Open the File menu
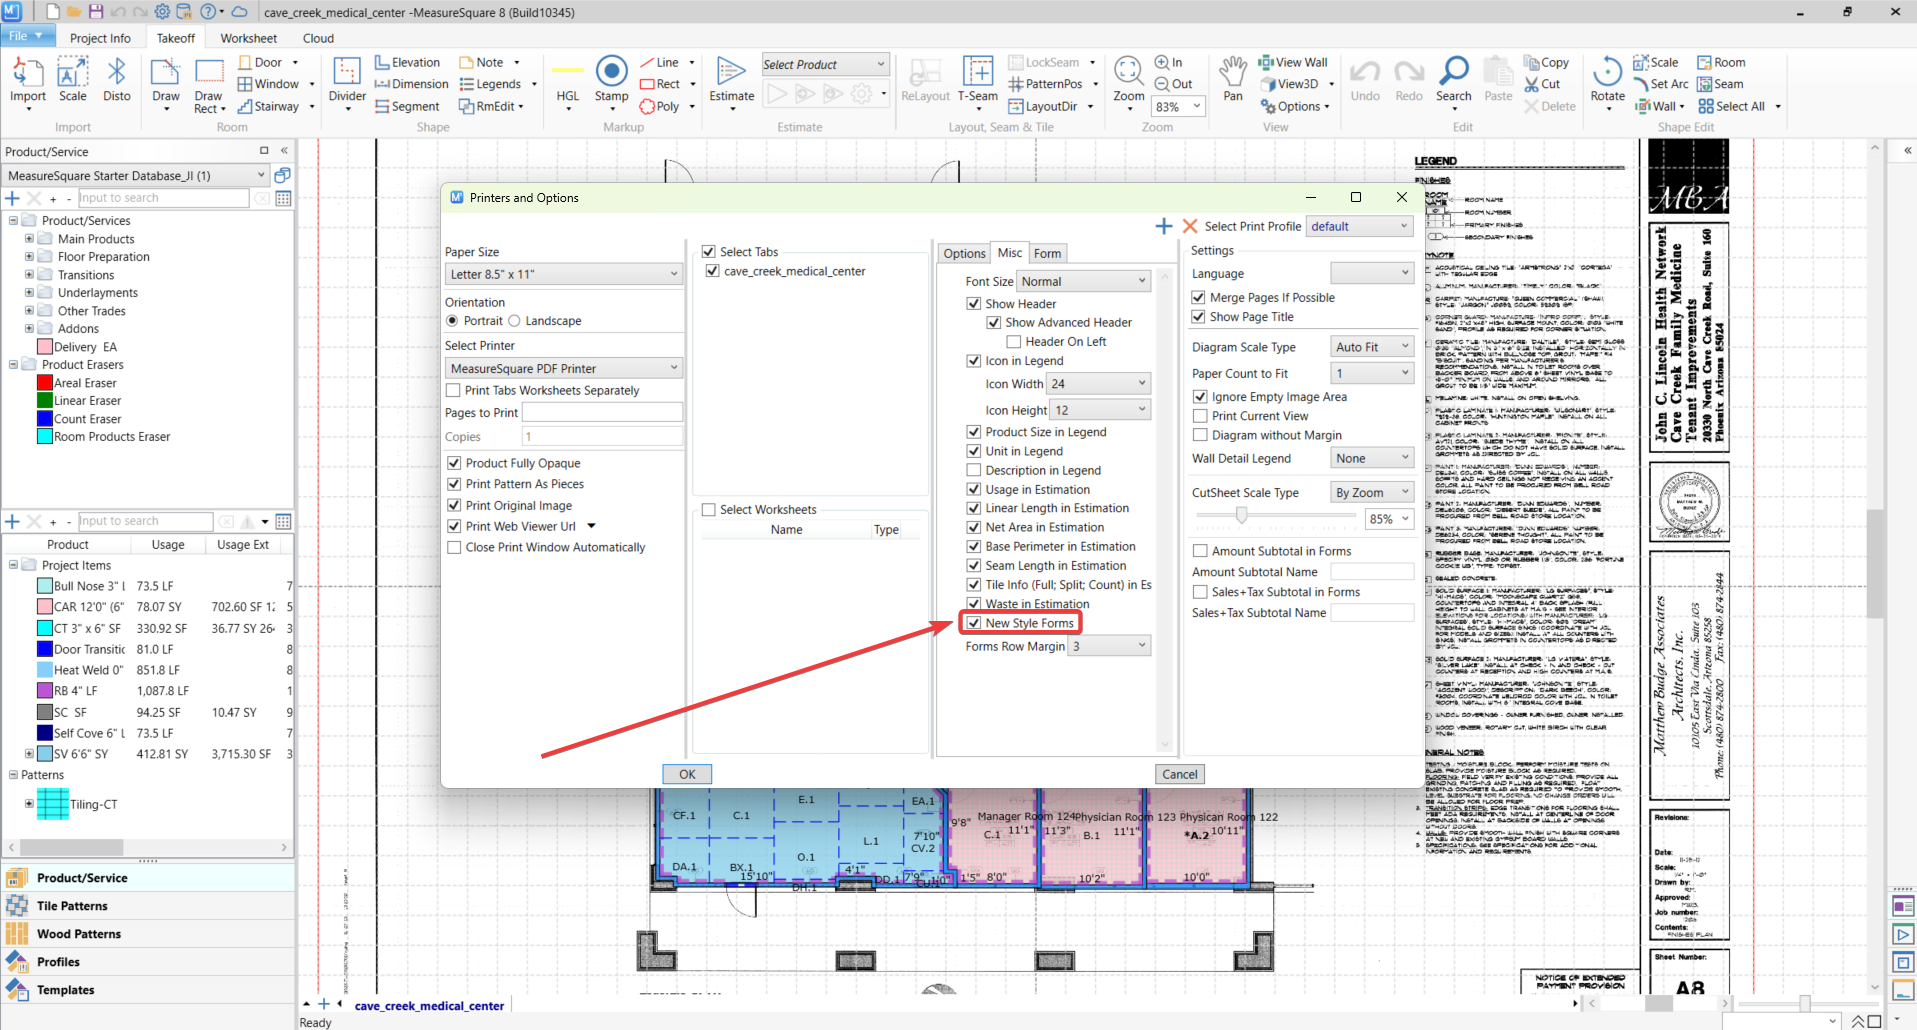Viewport: 1917px width, 1030px height. coord(26,36)
